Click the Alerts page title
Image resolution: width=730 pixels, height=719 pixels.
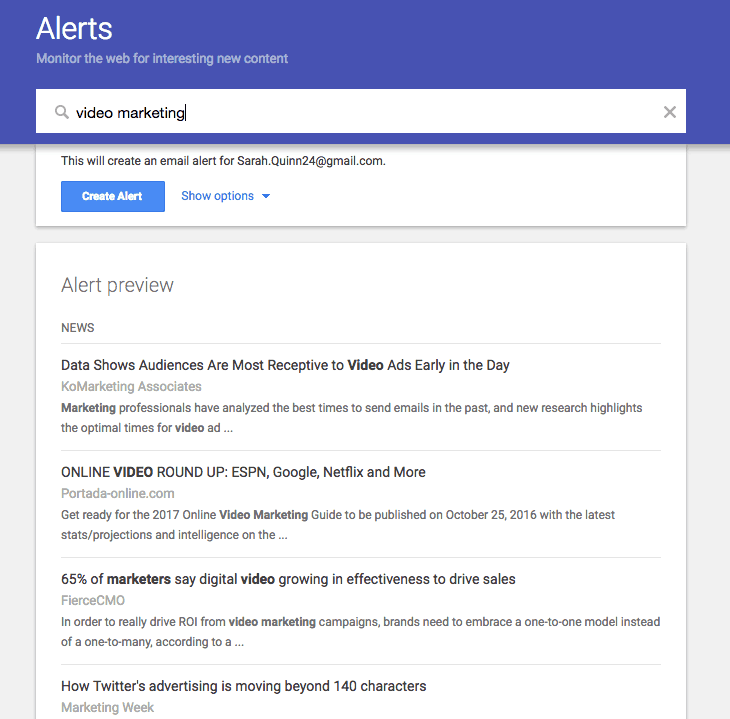pyautogui.click(x=74, y=28)
